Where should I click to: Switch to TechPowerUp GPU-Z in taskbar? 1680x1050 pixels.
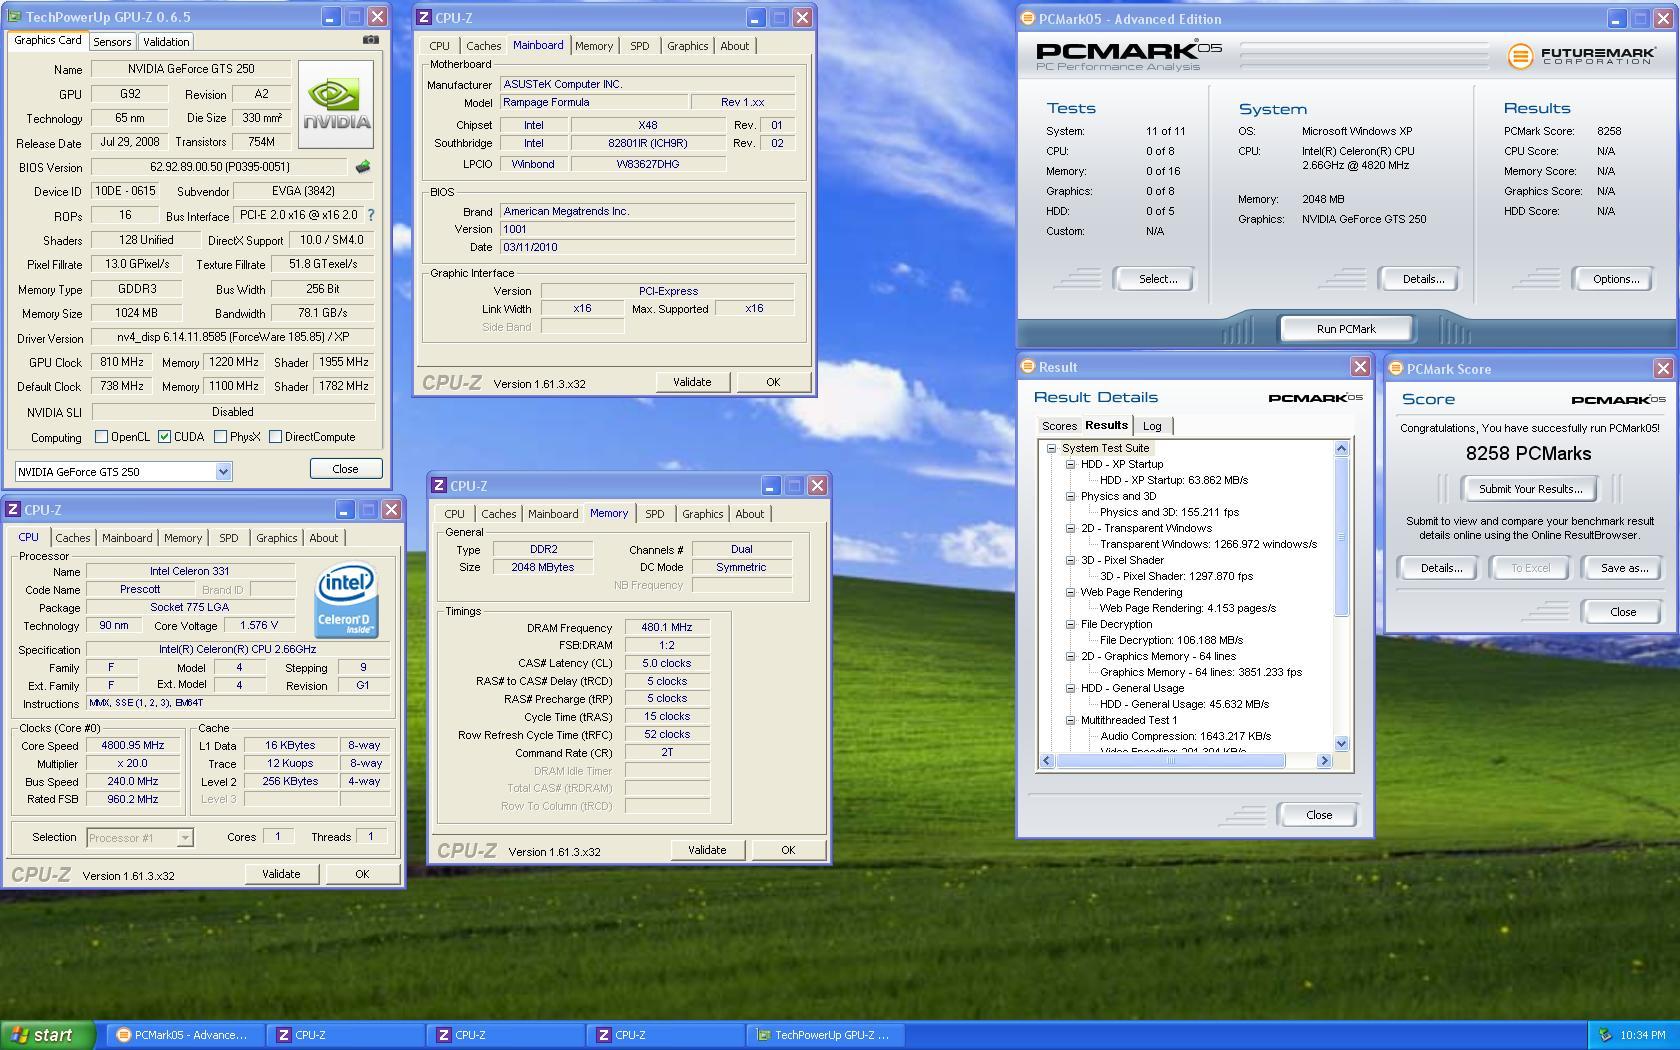824,1035
